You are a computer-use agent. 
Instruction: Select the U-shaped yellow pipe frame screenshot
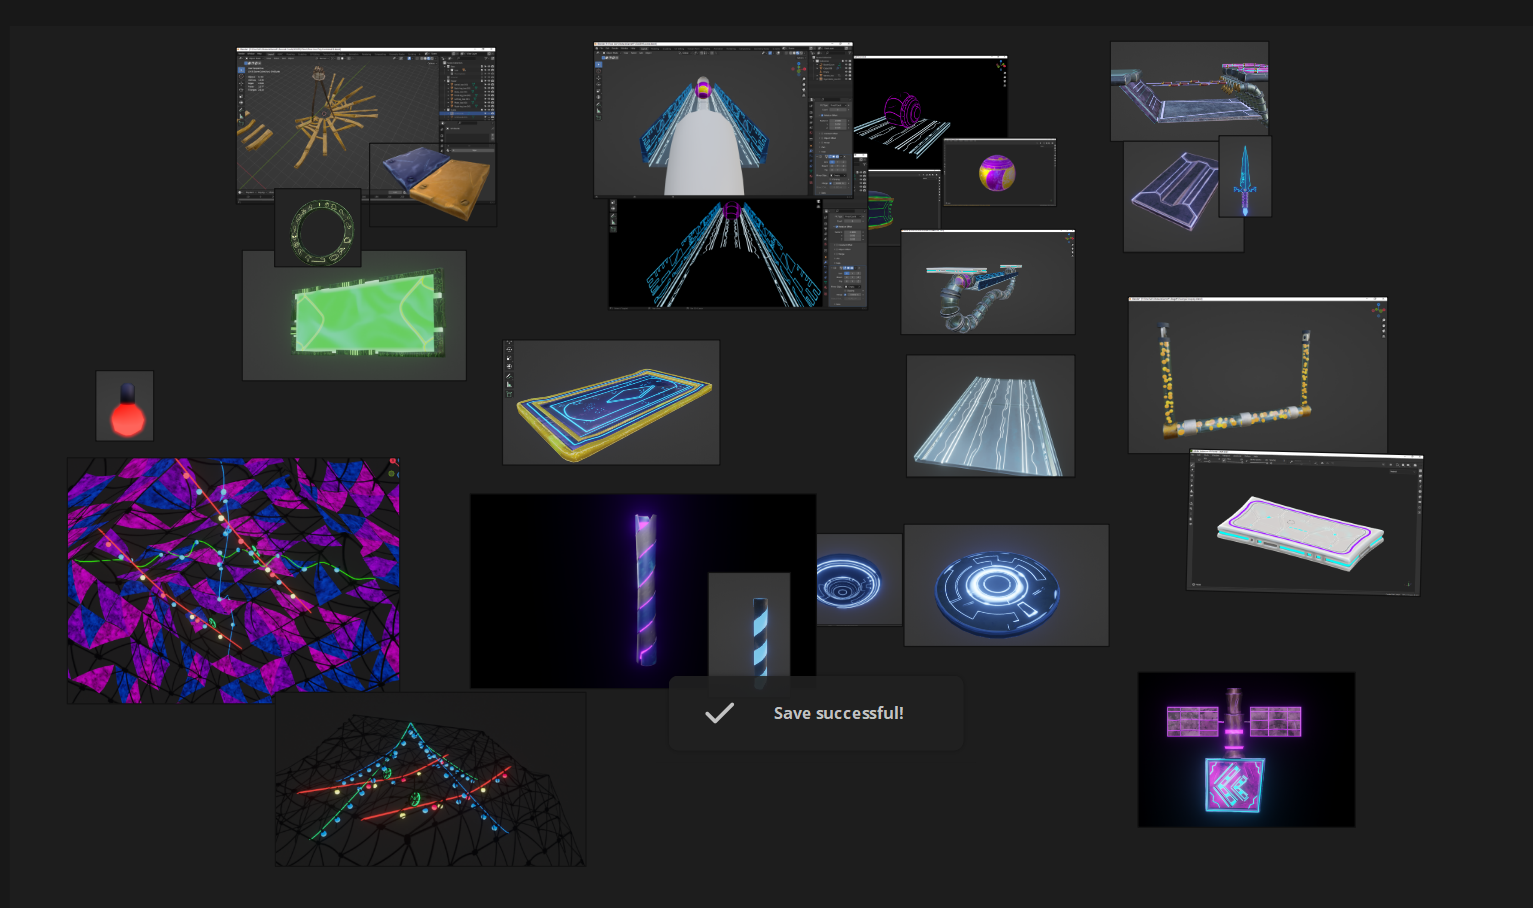pos(1257,376)
